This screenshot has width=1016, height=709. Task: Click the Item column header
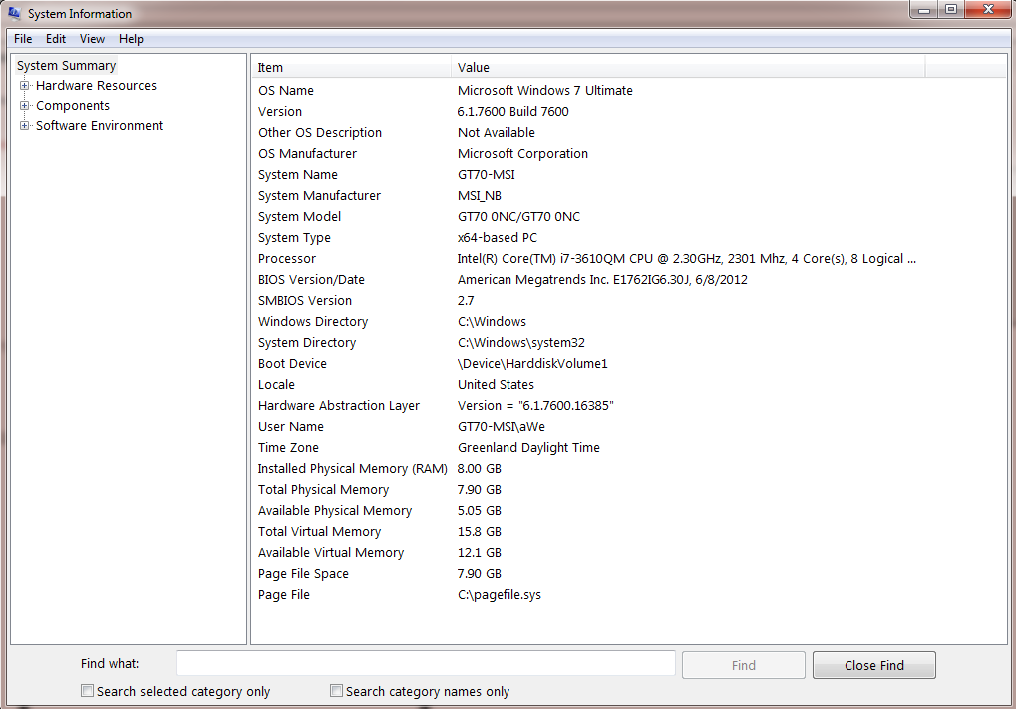pos(351,67)
